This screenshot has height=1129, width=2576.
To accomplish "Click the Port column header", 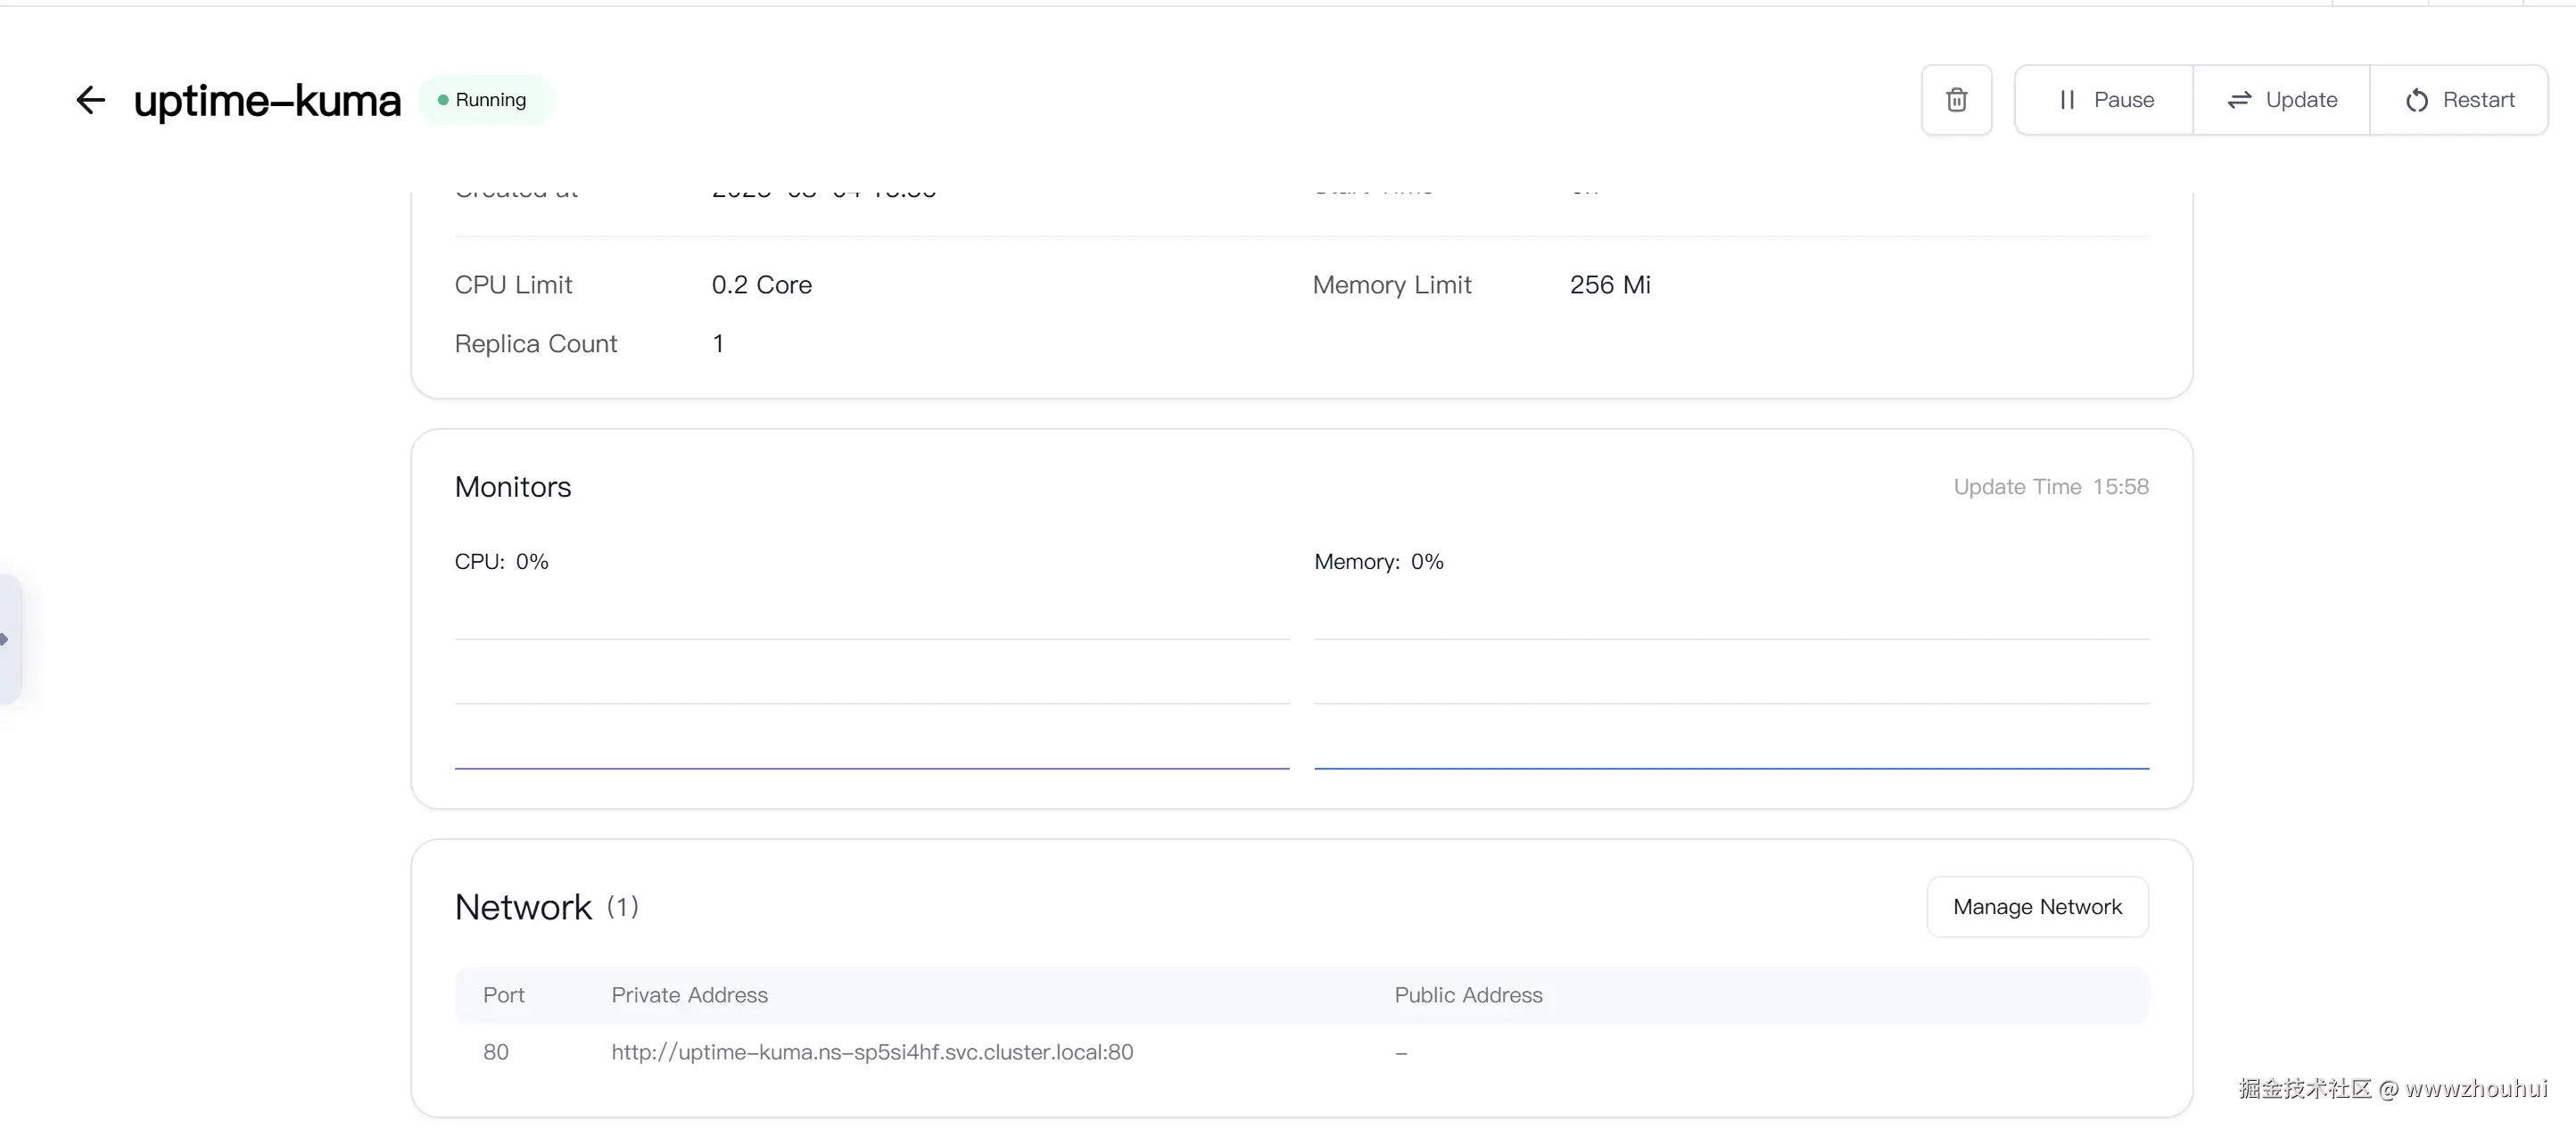I will 503,995.
